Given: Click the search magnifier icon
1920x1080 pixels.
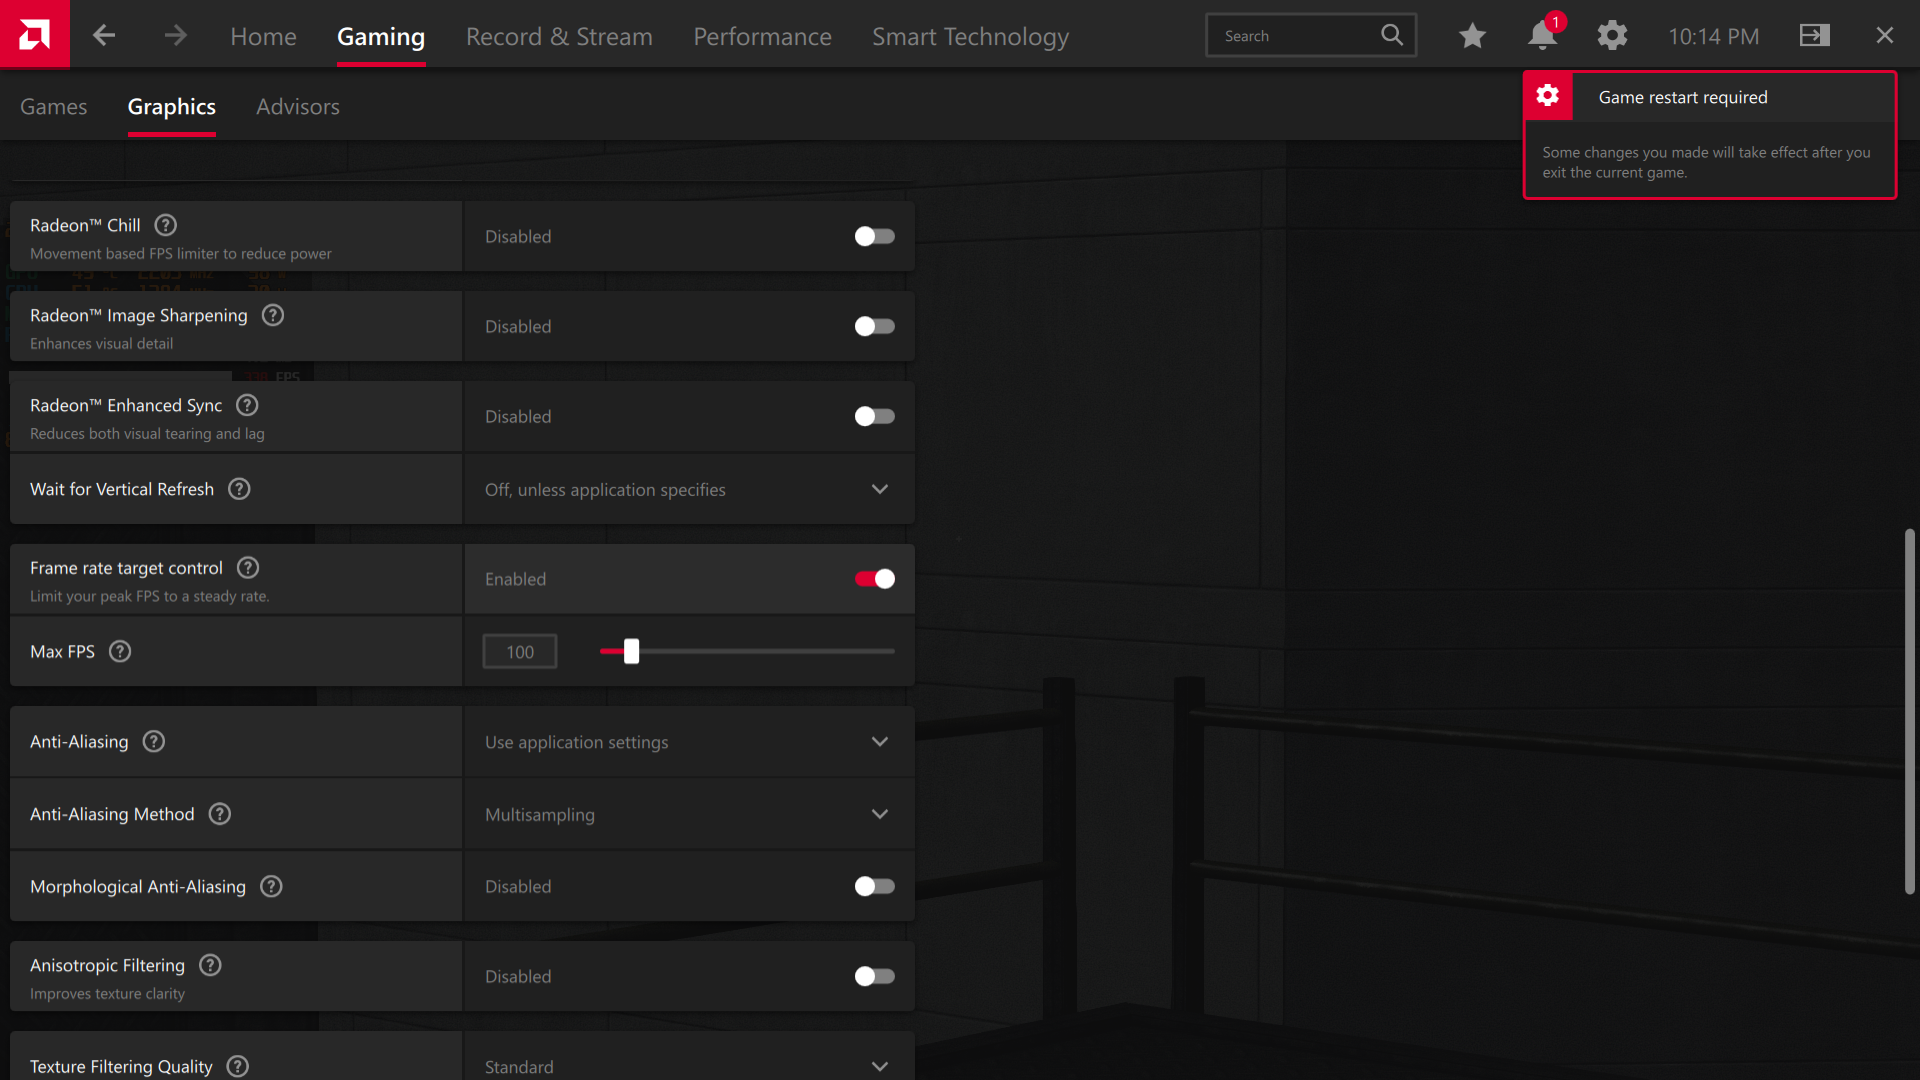Looking at the screenshot, I should click(1391, 35).
